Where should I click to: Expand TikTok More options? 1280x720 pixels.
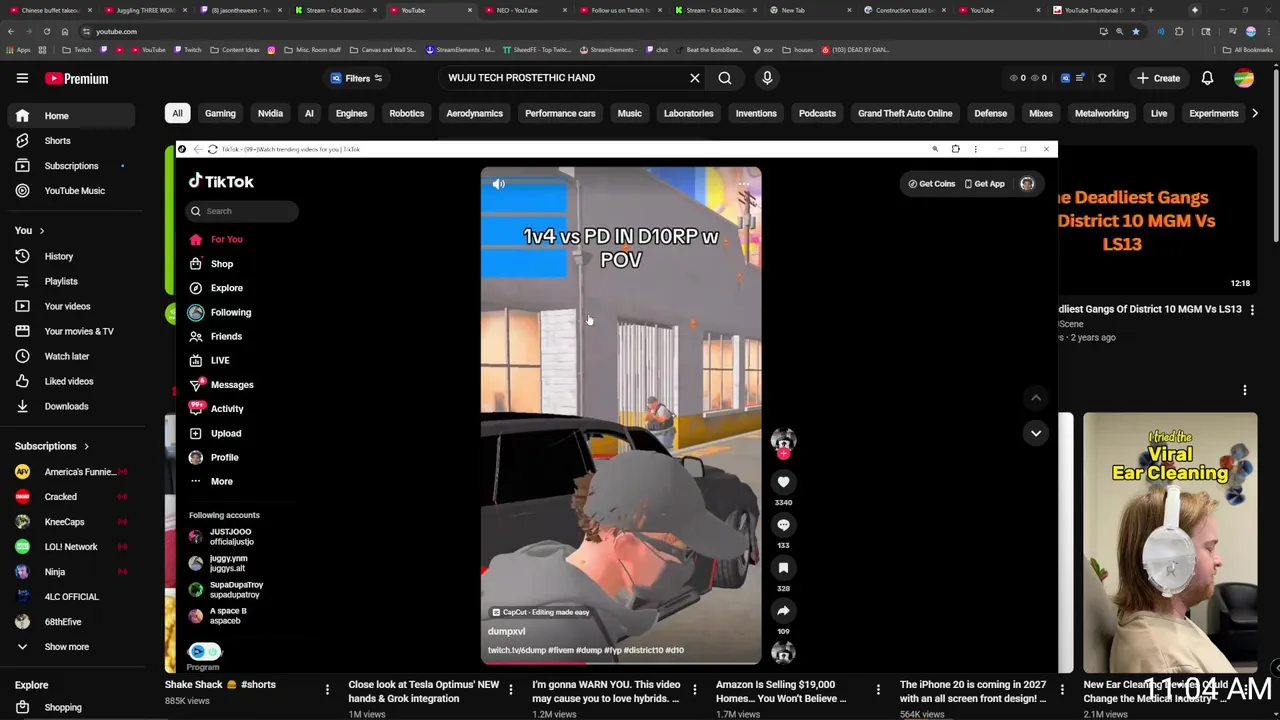[x=221, y=481]
